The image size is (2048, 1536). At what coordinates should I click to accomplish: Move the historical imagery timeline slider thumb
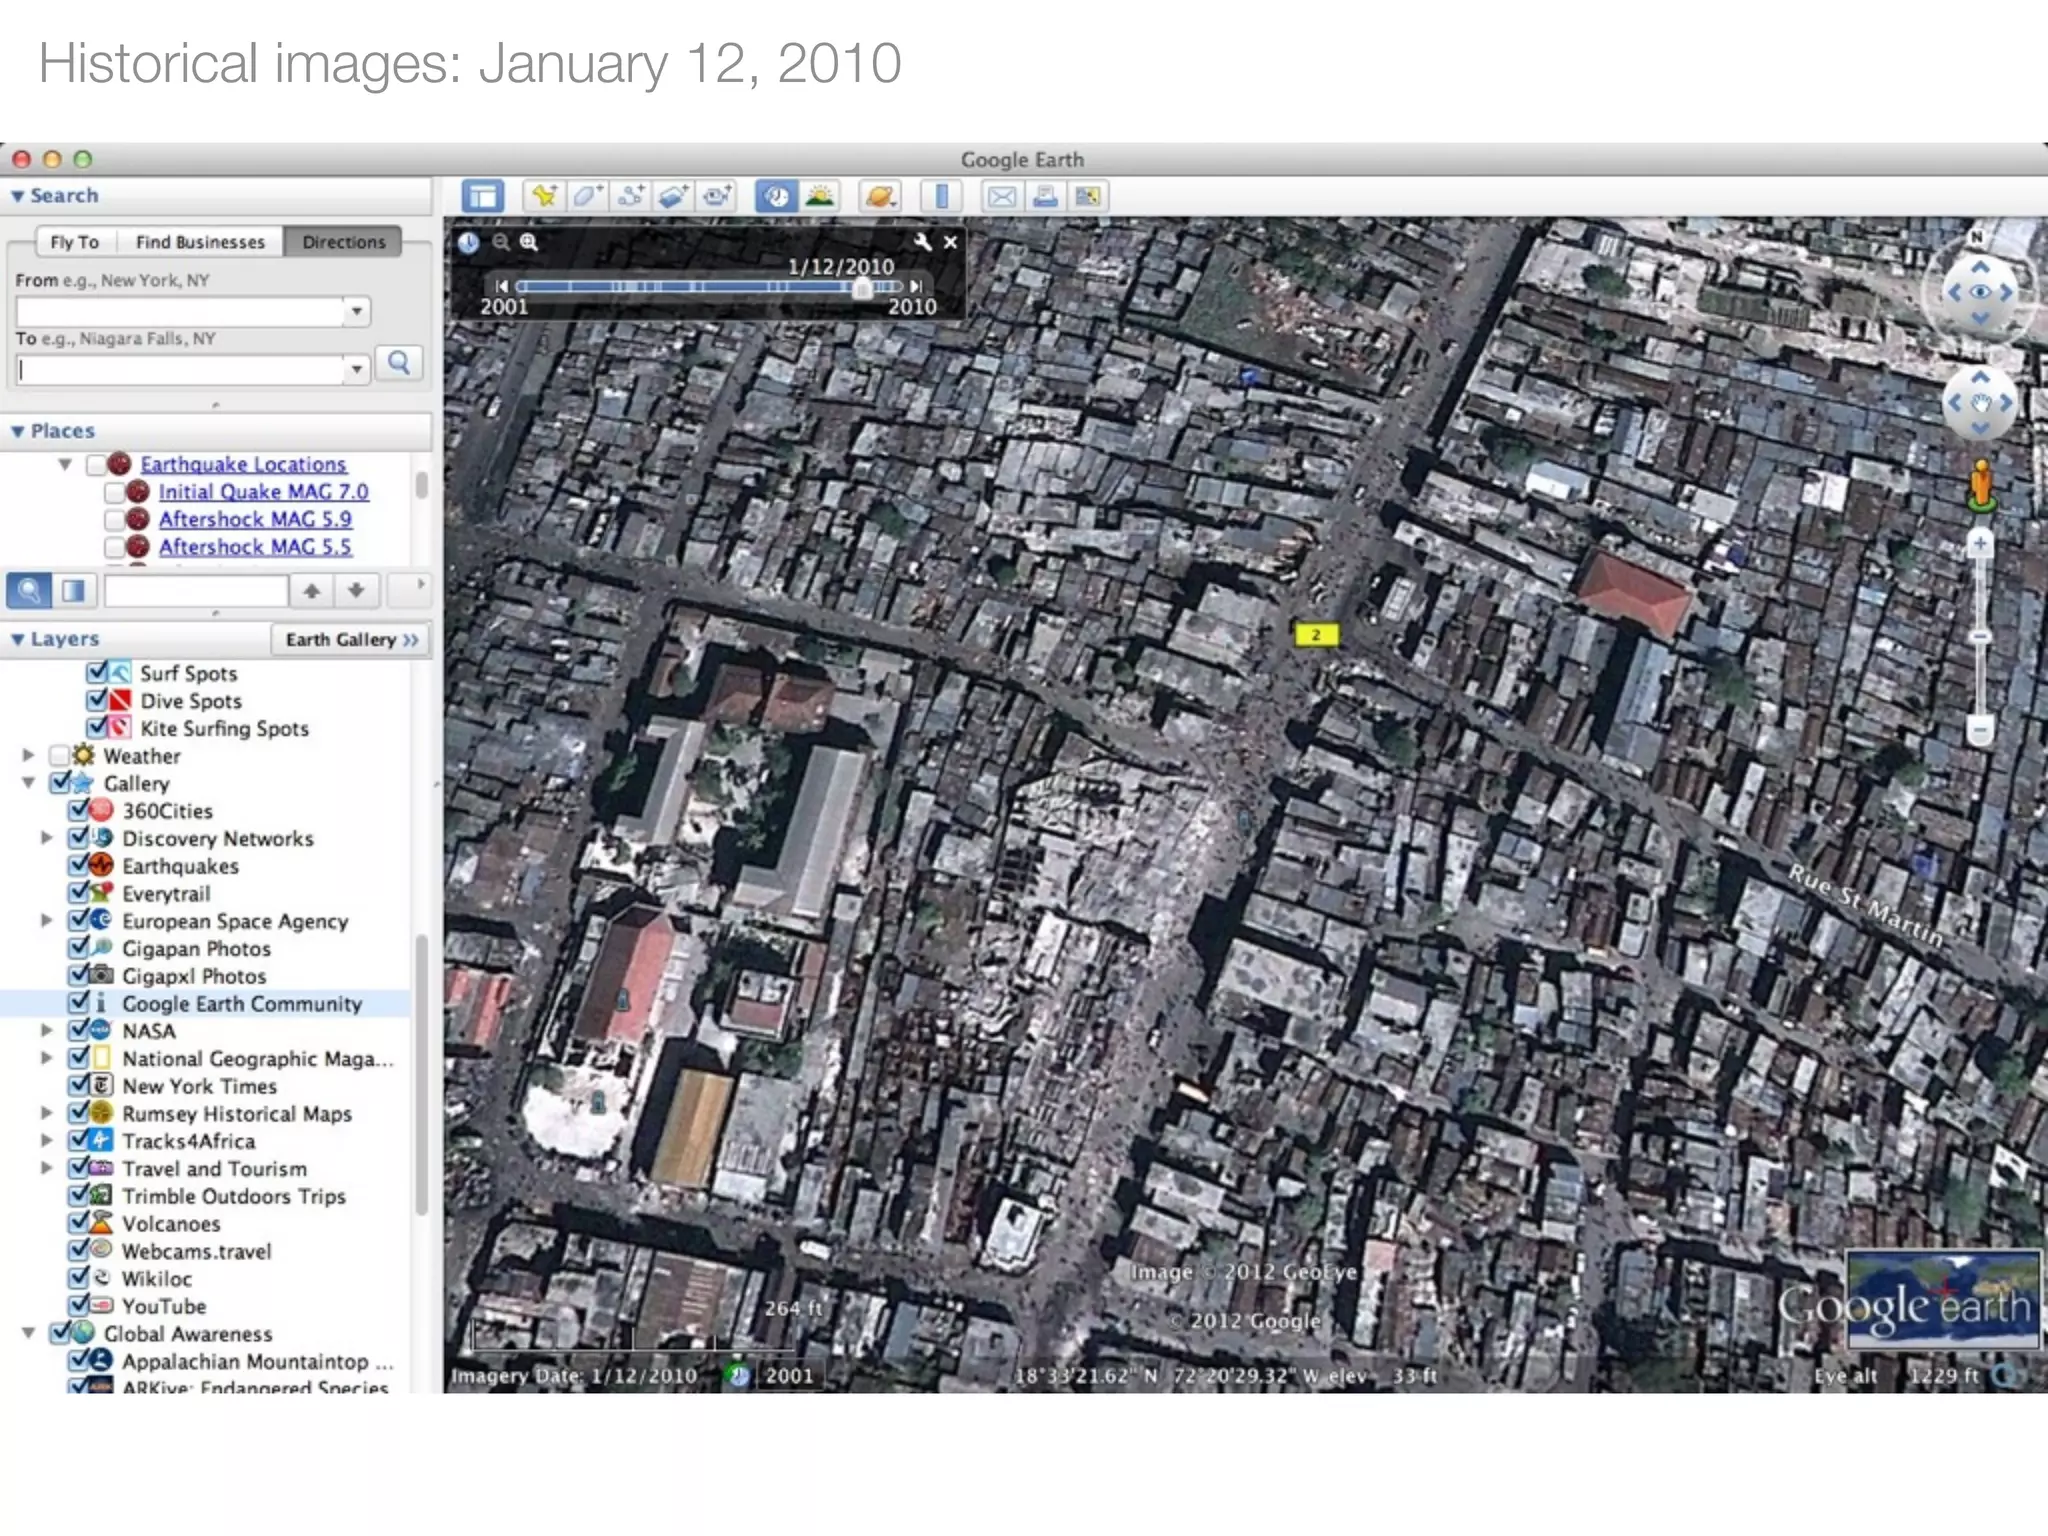pos(861,288)
